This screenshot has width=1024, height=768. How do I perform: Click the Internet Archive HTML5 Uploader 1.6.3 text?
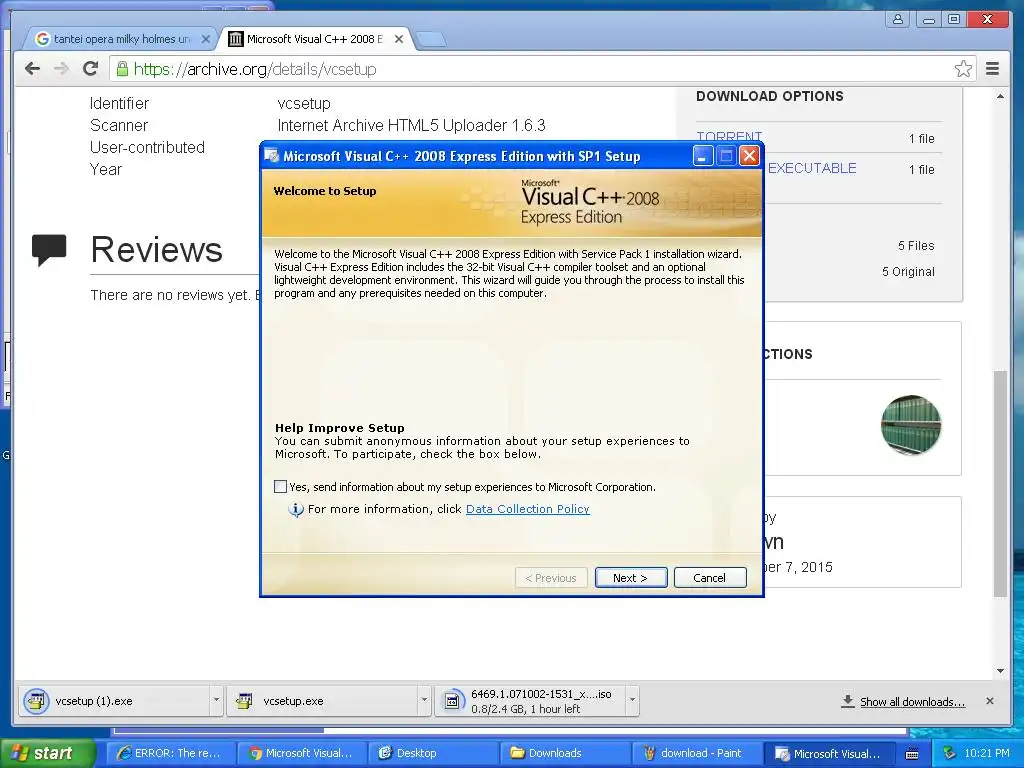tap(411, 125)
